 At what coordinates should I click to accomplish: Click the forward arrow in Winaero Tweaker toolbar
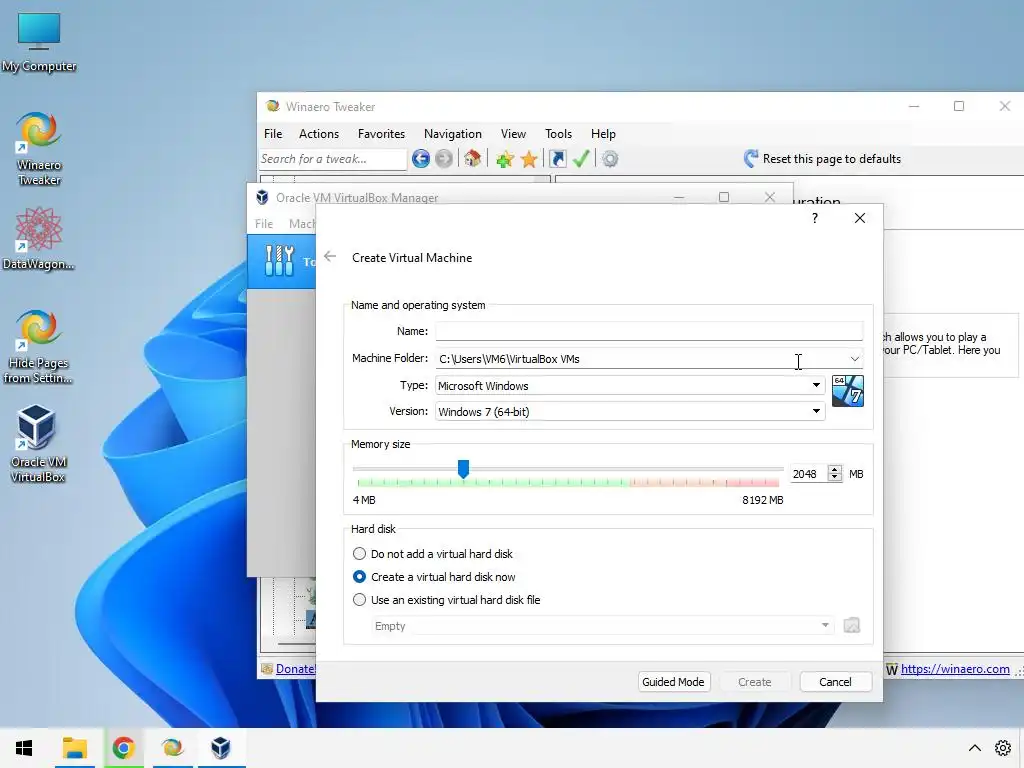(443, 159)
